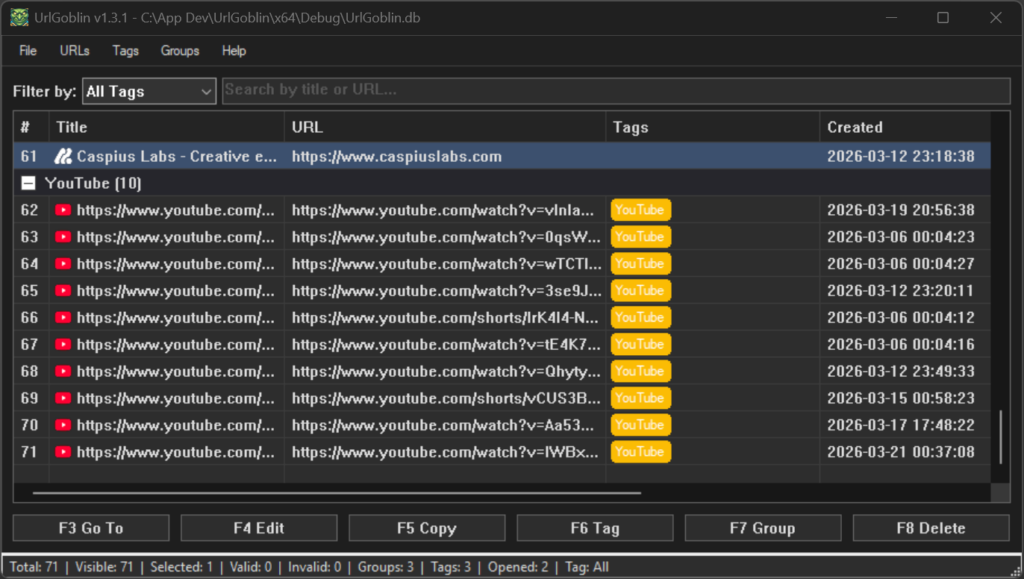The width and height of the screenshot is (1024, 579).
Task: Sort the list by Created column header
Action: click(854, 127)
